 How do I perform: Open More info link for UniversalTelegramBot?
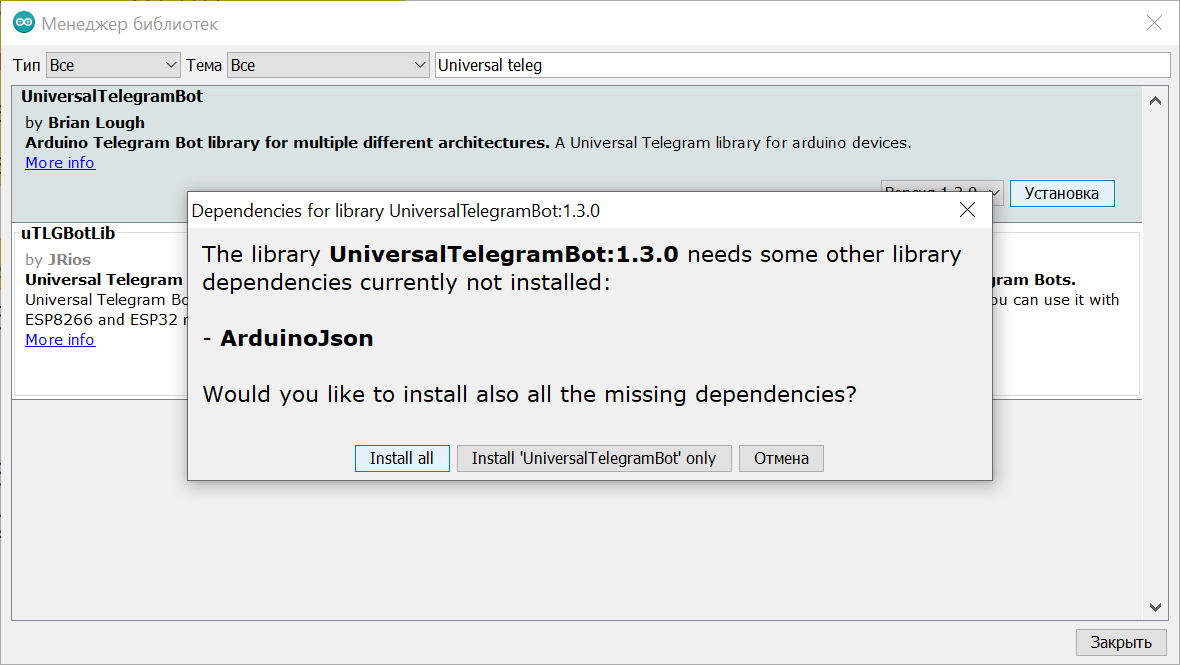pyautogui.click(x=60, y=162)
